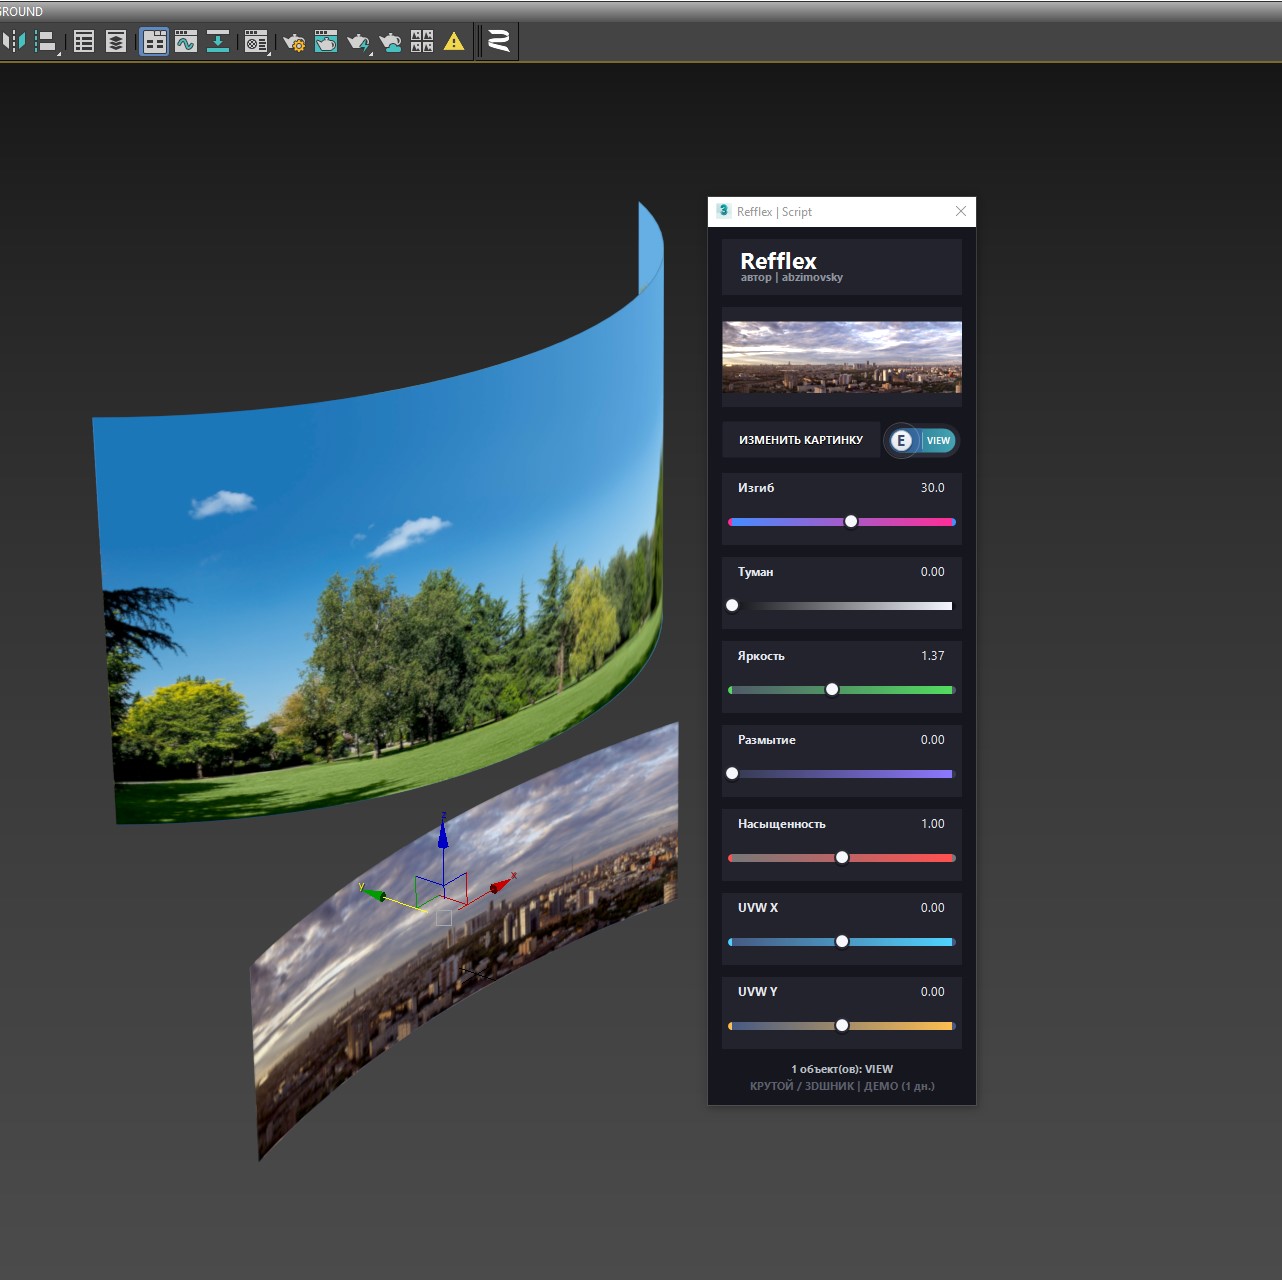This screenshot has width=1282, height=1280.
Task: Click the UVW X slider handle
Action: (x=842, y=941)
